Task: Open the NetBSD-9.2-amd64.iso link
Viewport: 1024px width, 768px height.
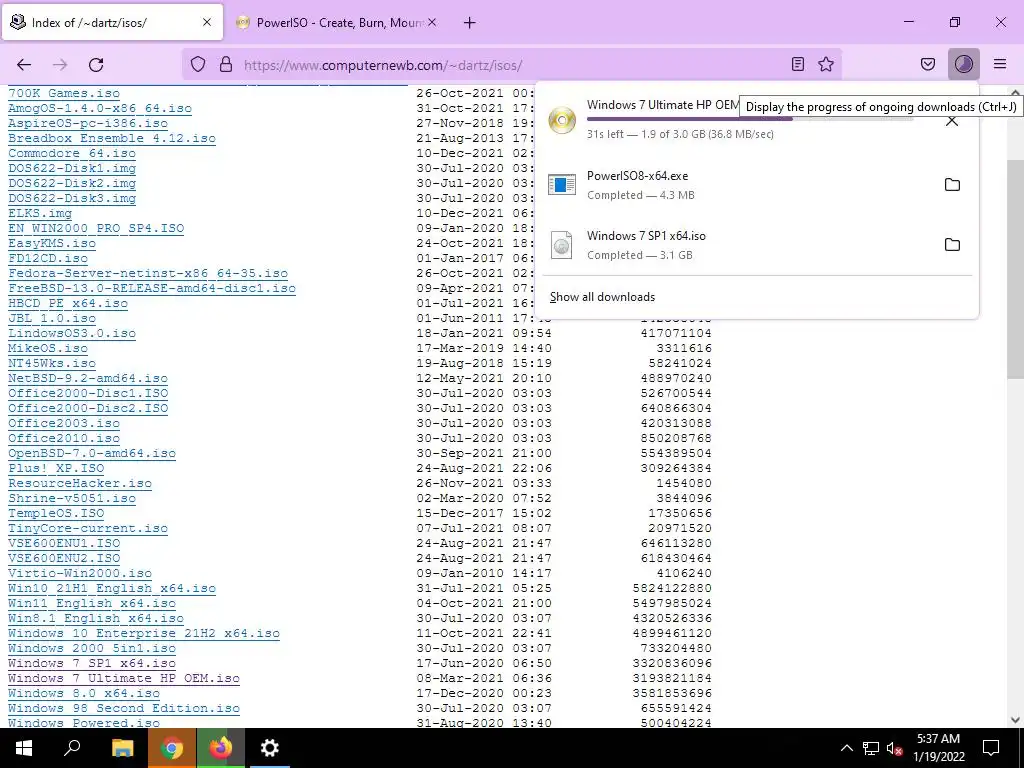Action: pyautogui.click(x=88, y=378)
